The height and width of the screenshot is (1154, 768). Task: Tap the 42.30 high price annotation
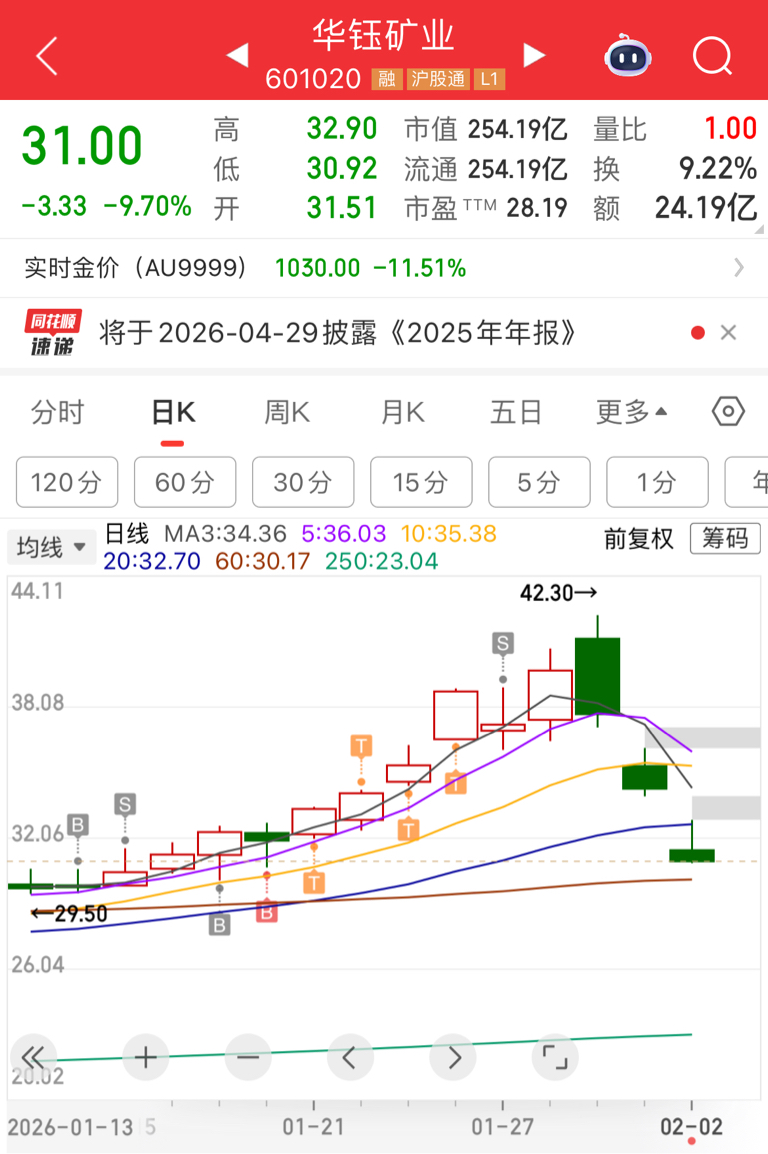point(558,593)
